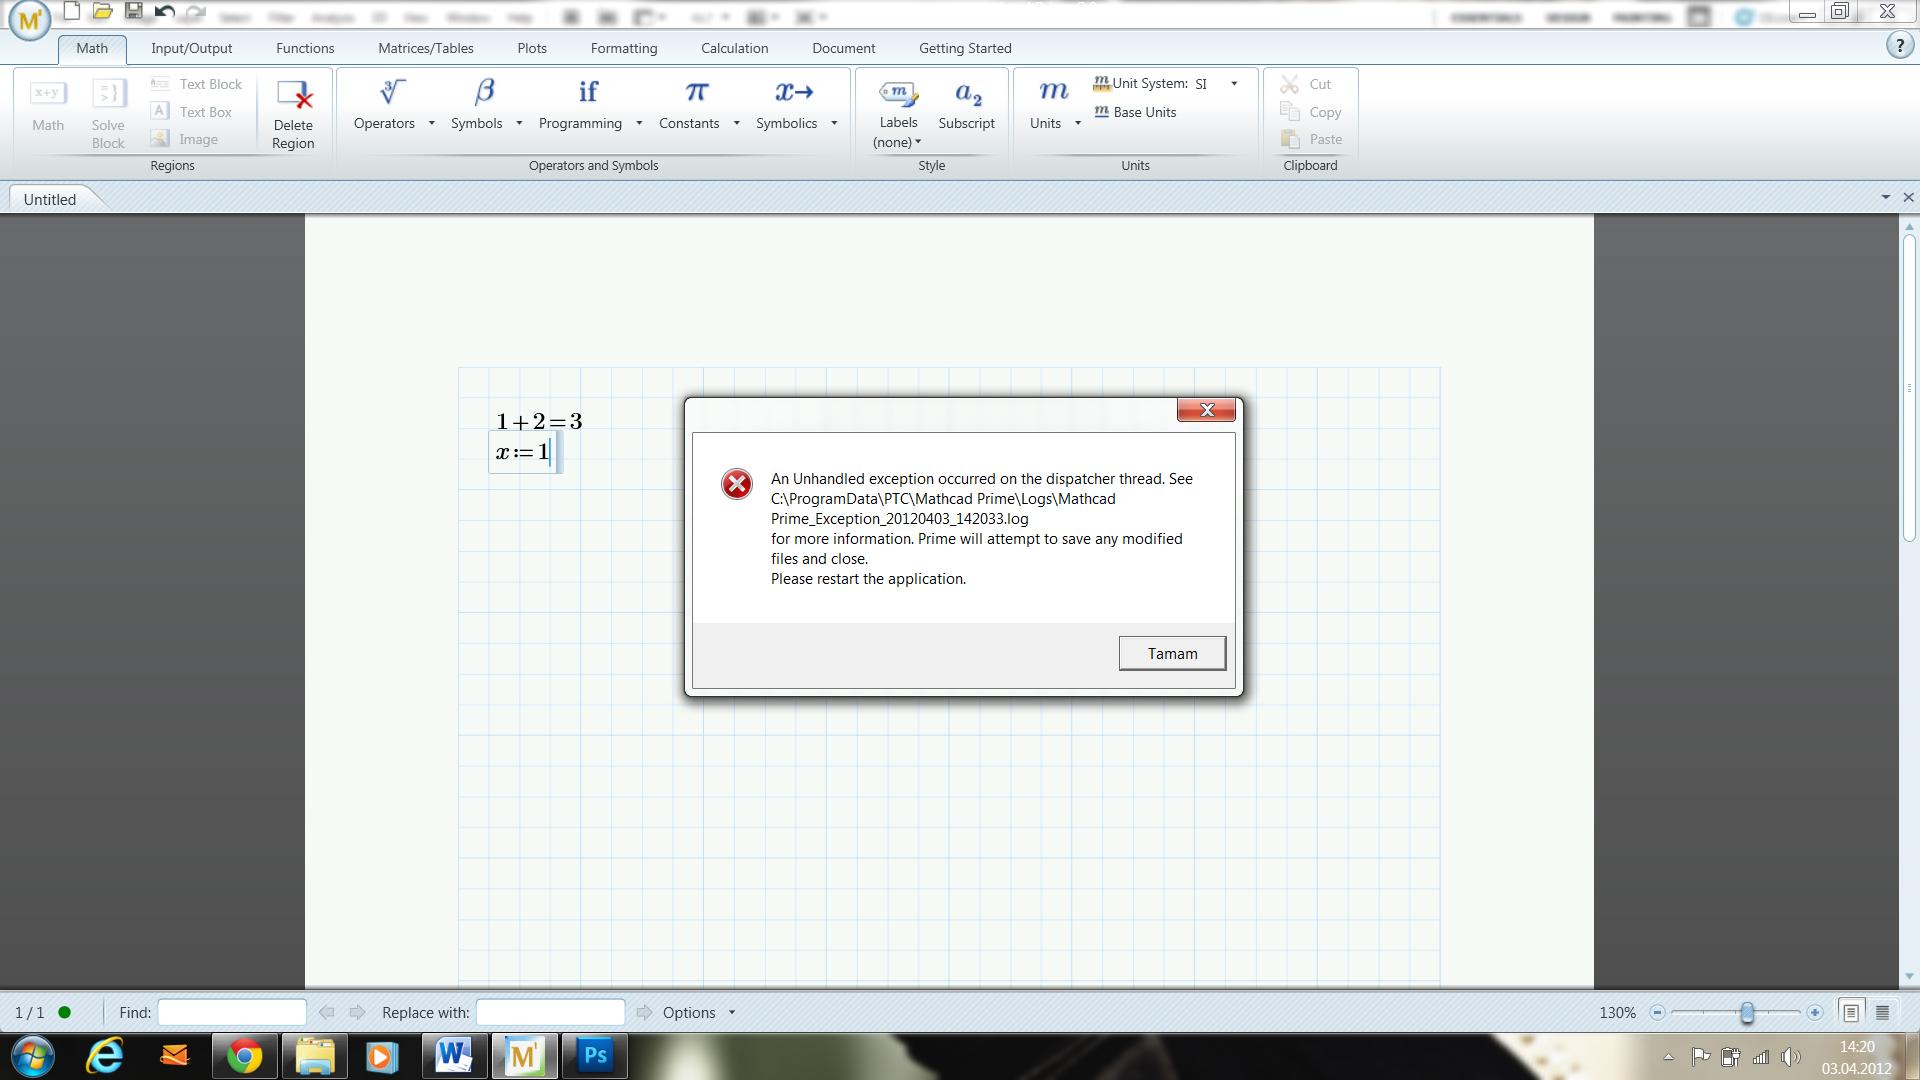Click the Mathcad Prime application menu button
This screenshot has width=1920, height=1080.
pos(30,18)
